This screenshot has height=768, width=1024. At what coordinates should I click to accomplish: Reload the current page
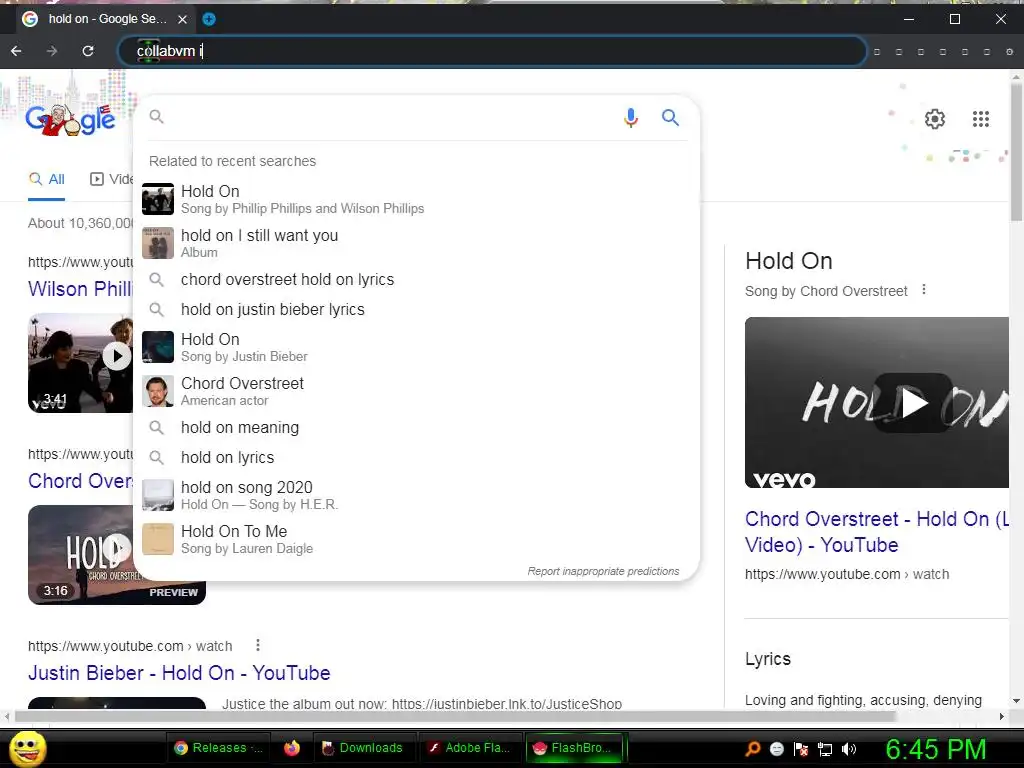88,51
